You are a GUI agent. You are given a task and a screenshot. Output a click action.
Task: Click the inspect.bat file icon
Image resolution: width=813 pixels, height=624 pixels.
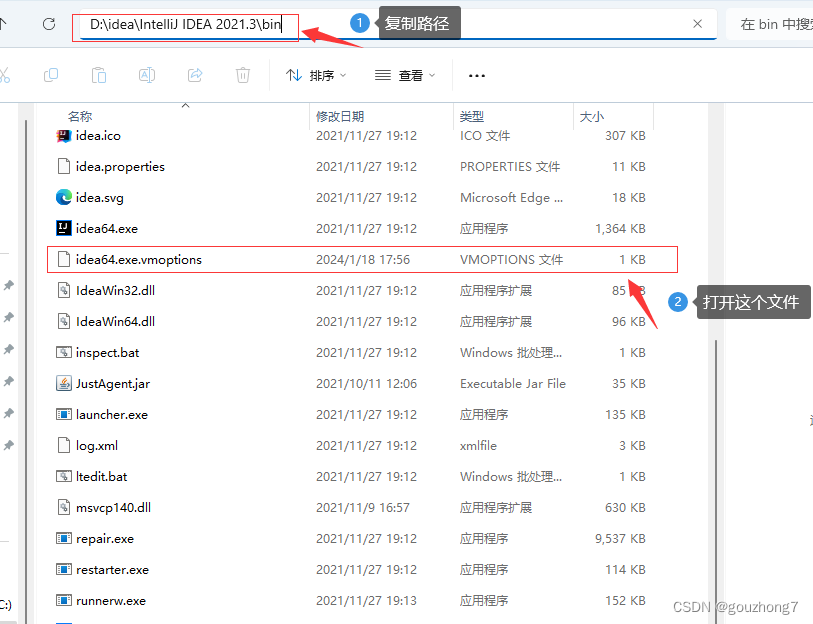[x=63, y=353]
